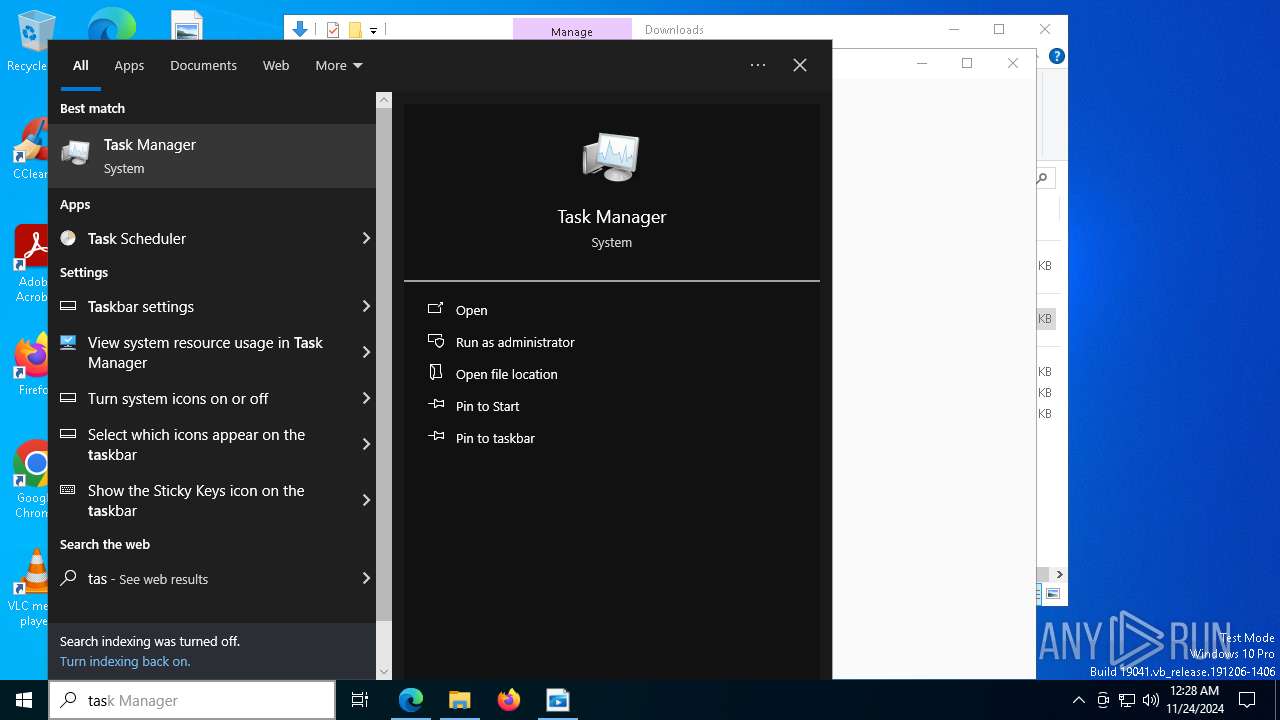The width and height of the screenshot is (1280, 720).
Task: Click the Task Manager title in preview
Action: click(x=611, y=217)
